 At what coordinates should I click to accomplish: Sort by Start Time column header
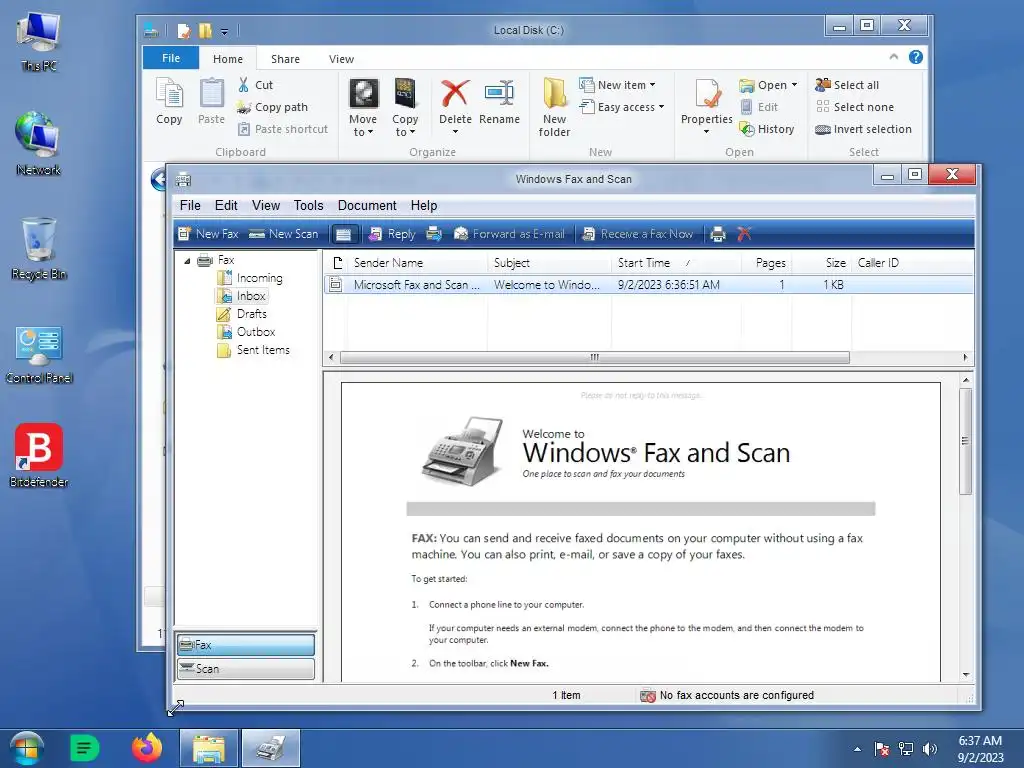(677, 263)
